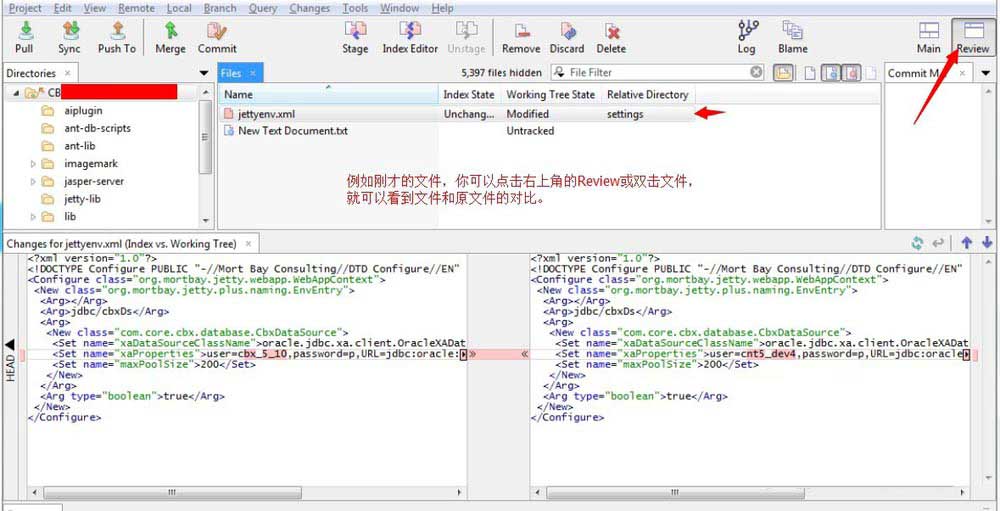This screenshot has height=511, width=1000.
Task: Switch to the Main perspective
Action: click(x=929, y=37)
